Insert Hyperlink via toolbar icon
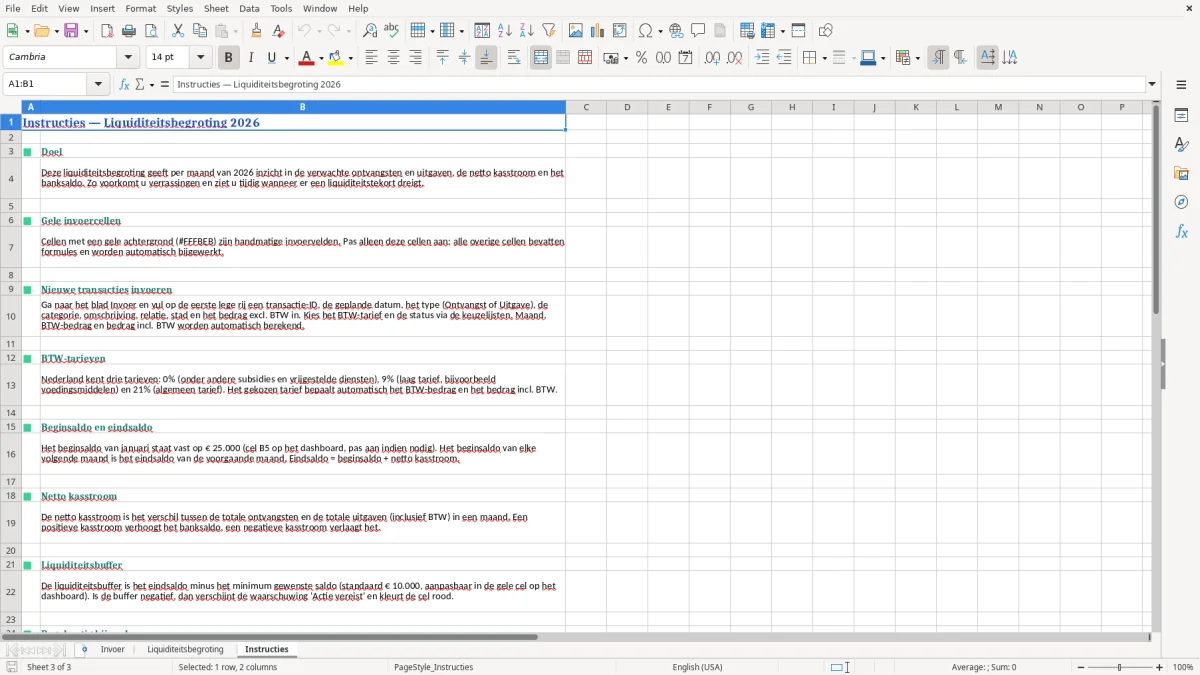 click(x=676, y=31)
